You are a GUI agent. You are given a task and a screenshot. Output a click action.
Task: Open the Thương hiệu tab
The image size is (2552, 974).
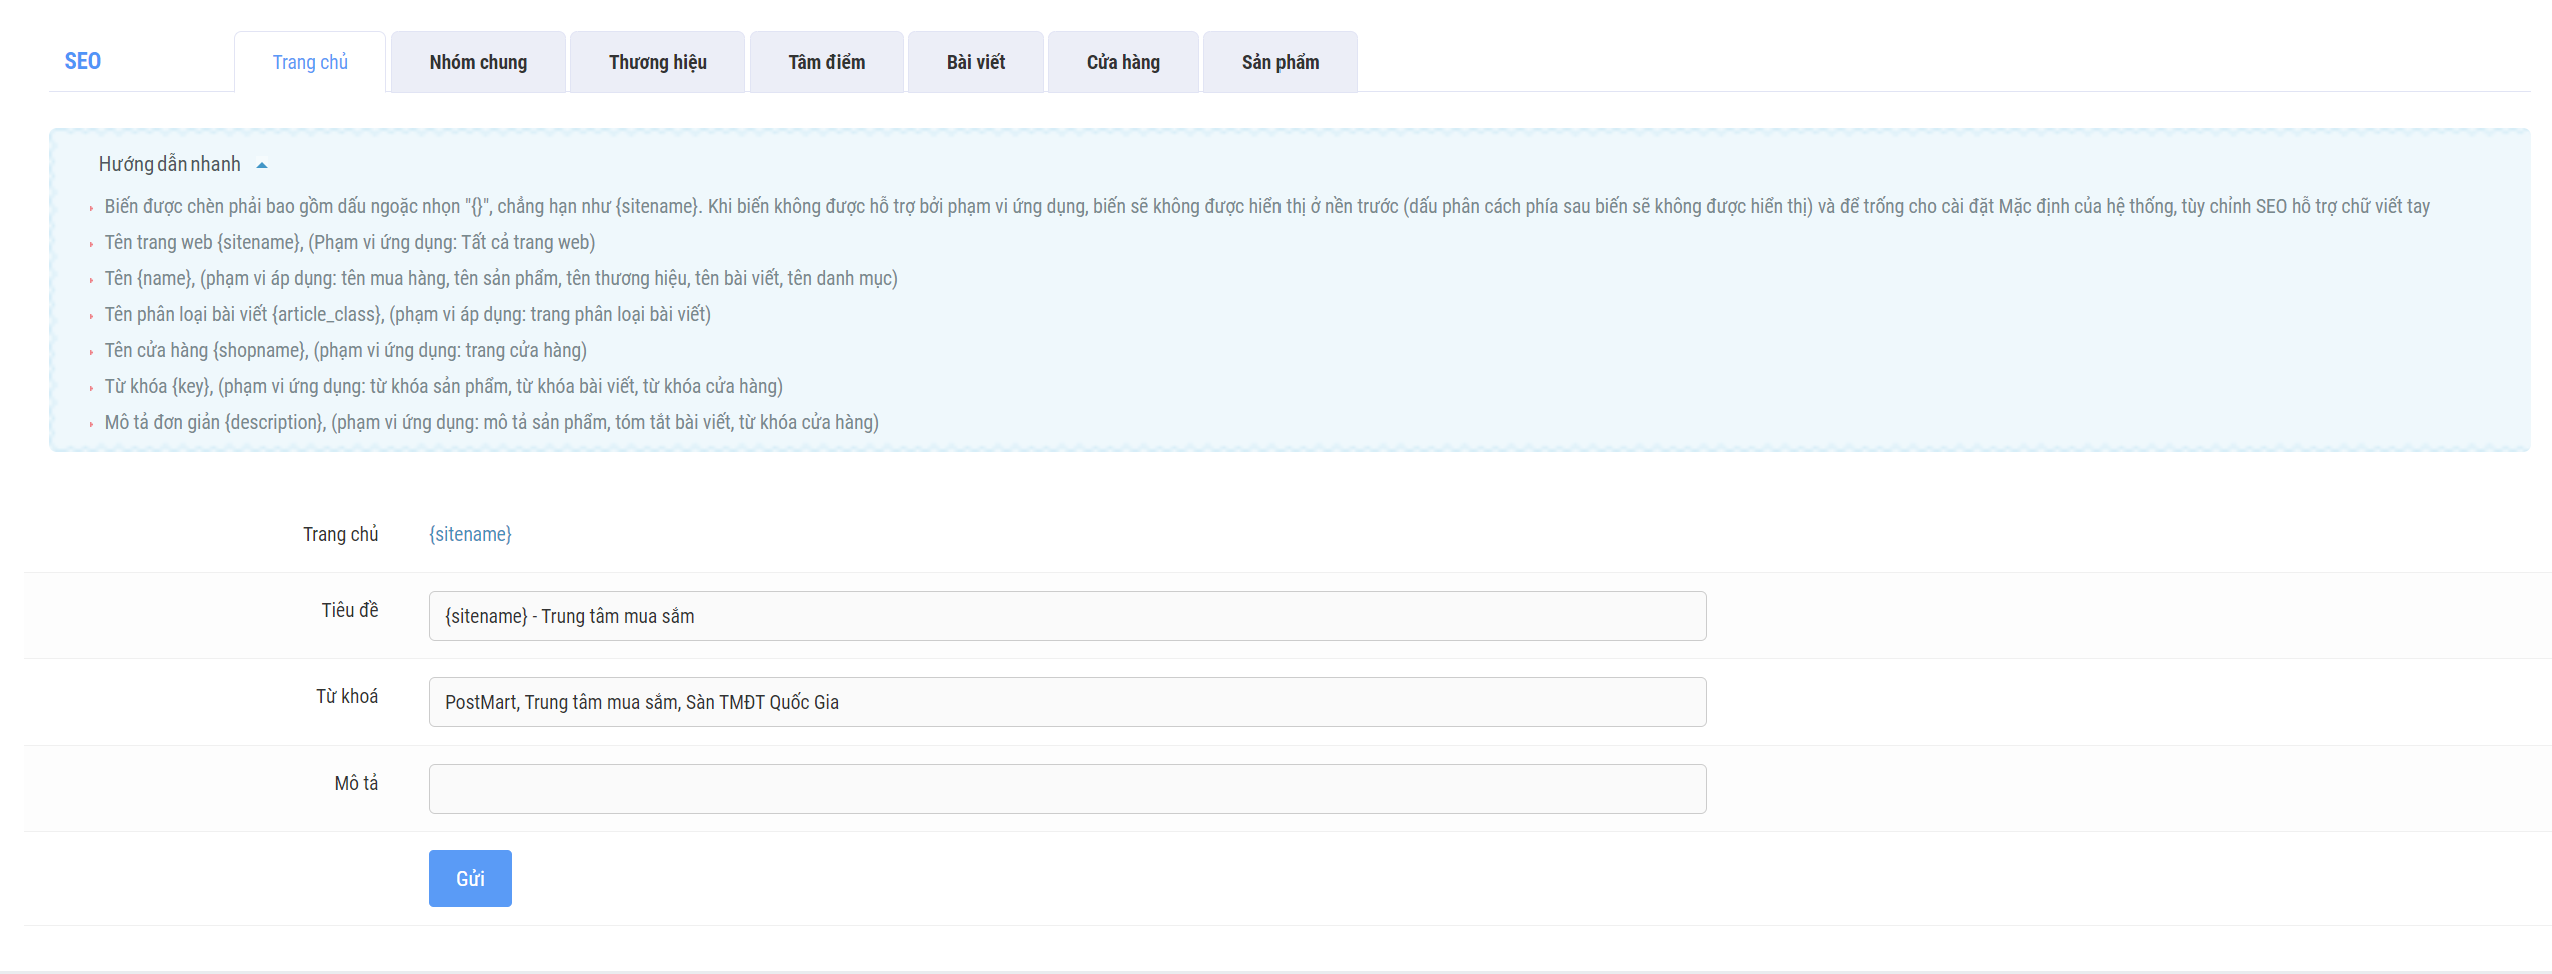tap(657, 62)
